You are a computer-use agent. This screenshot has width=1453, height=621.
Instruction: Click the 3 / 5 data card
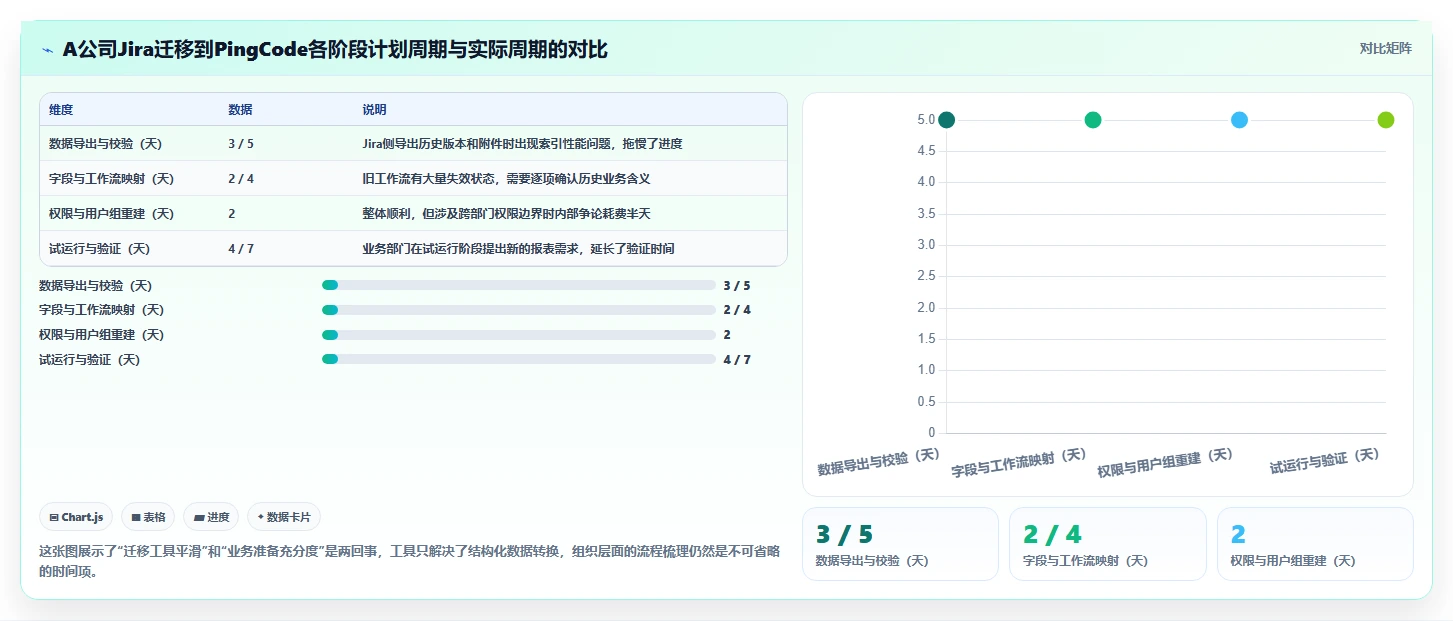[900, 544]
